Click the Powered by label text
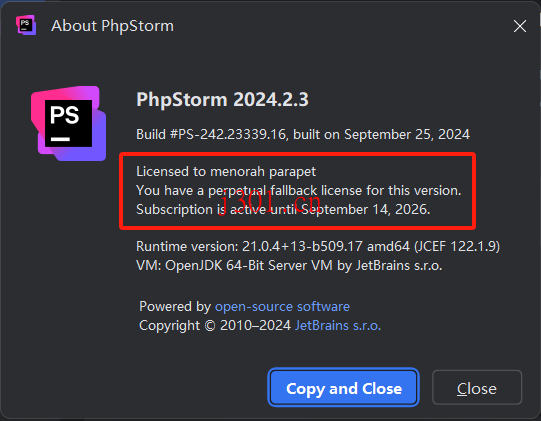The image size is (541, 421). pos(175,306)
